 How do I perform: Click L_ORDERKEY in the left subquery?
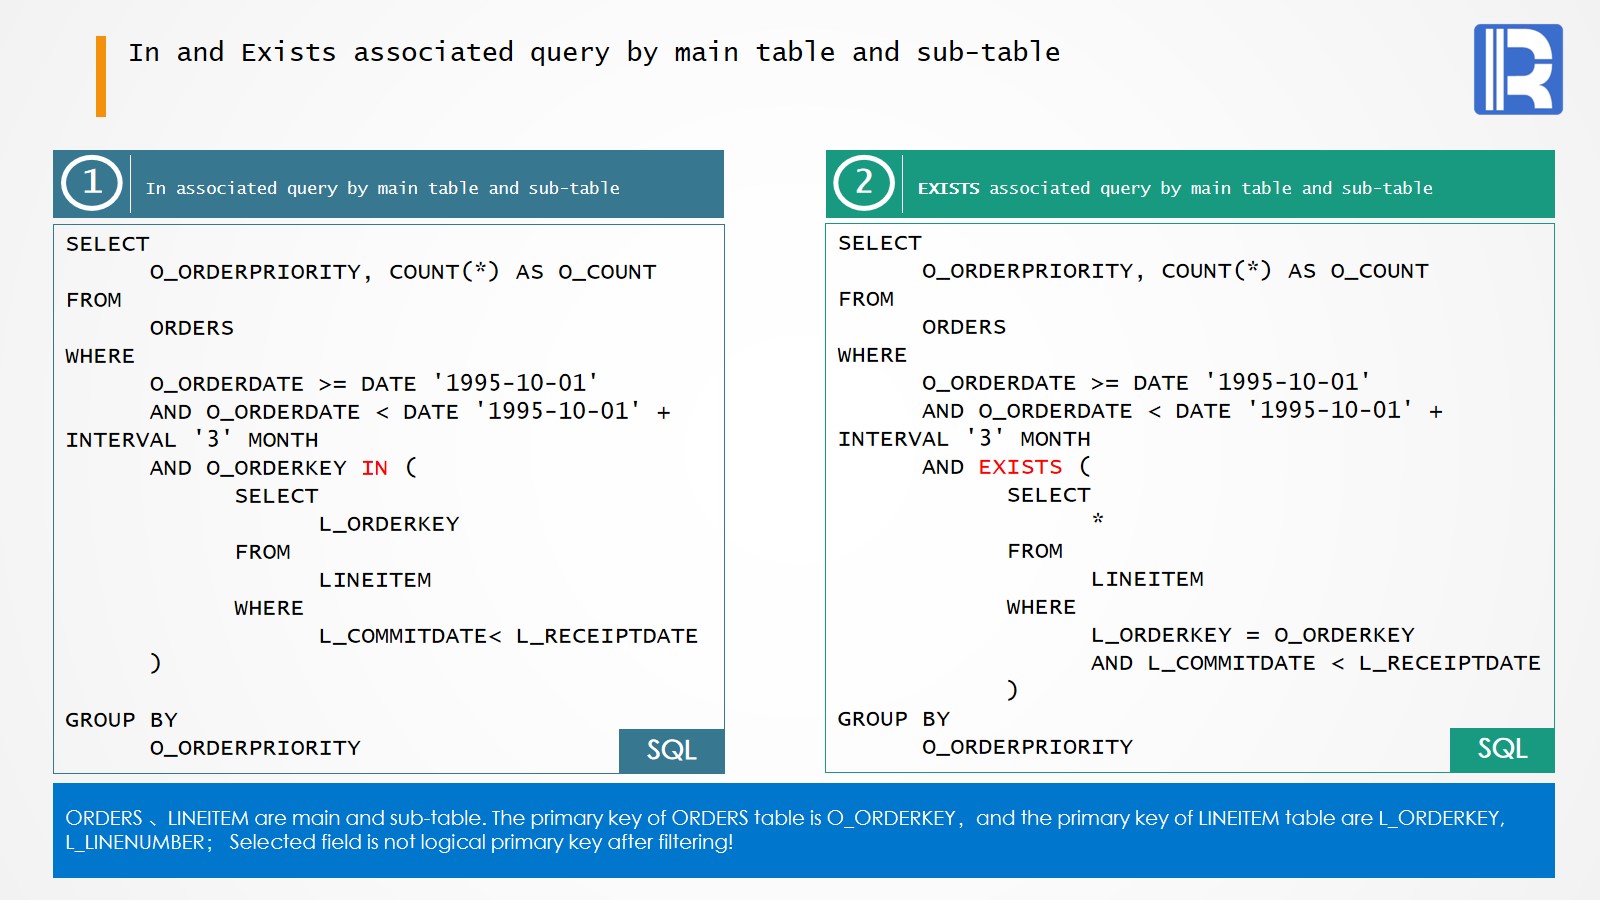pos(389,524)
